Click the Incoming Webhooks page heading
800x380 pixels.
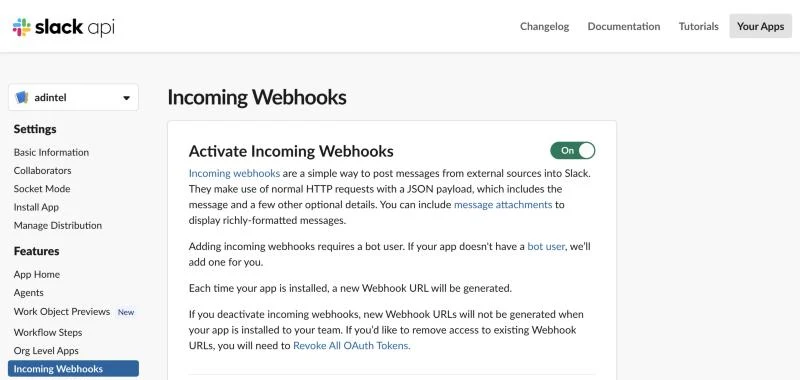pyautogui.click(x=257, y=97)
